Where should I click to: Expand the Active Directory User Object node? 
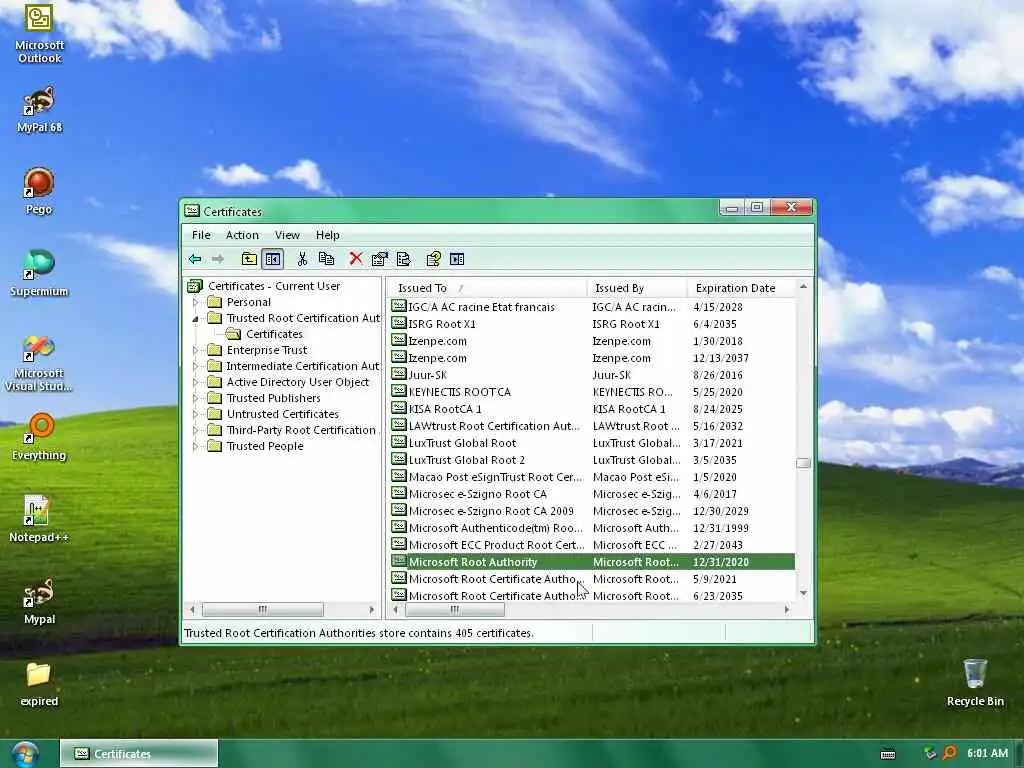tap(195, 383)
